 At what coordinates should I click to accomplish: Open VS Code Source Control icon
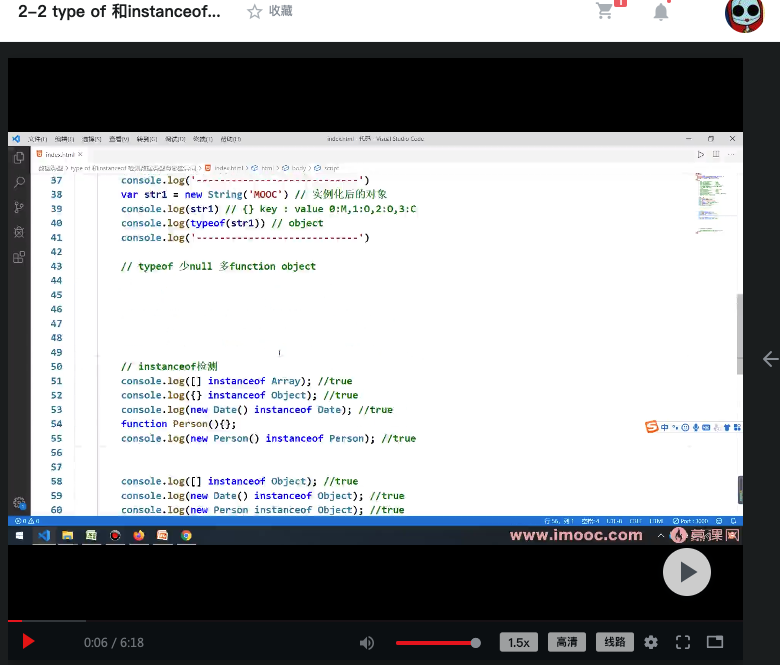coord(19,207)
